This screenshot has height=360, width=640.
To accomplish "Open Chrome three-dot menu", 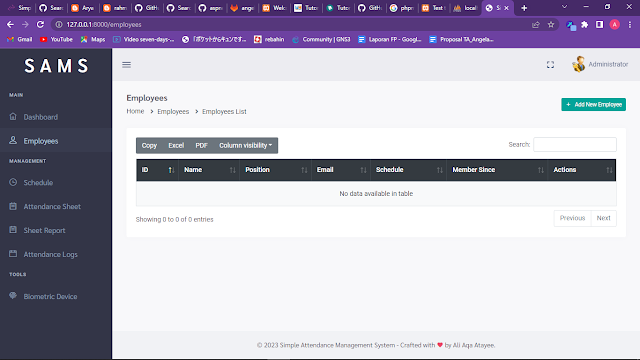I will [630, 24].
